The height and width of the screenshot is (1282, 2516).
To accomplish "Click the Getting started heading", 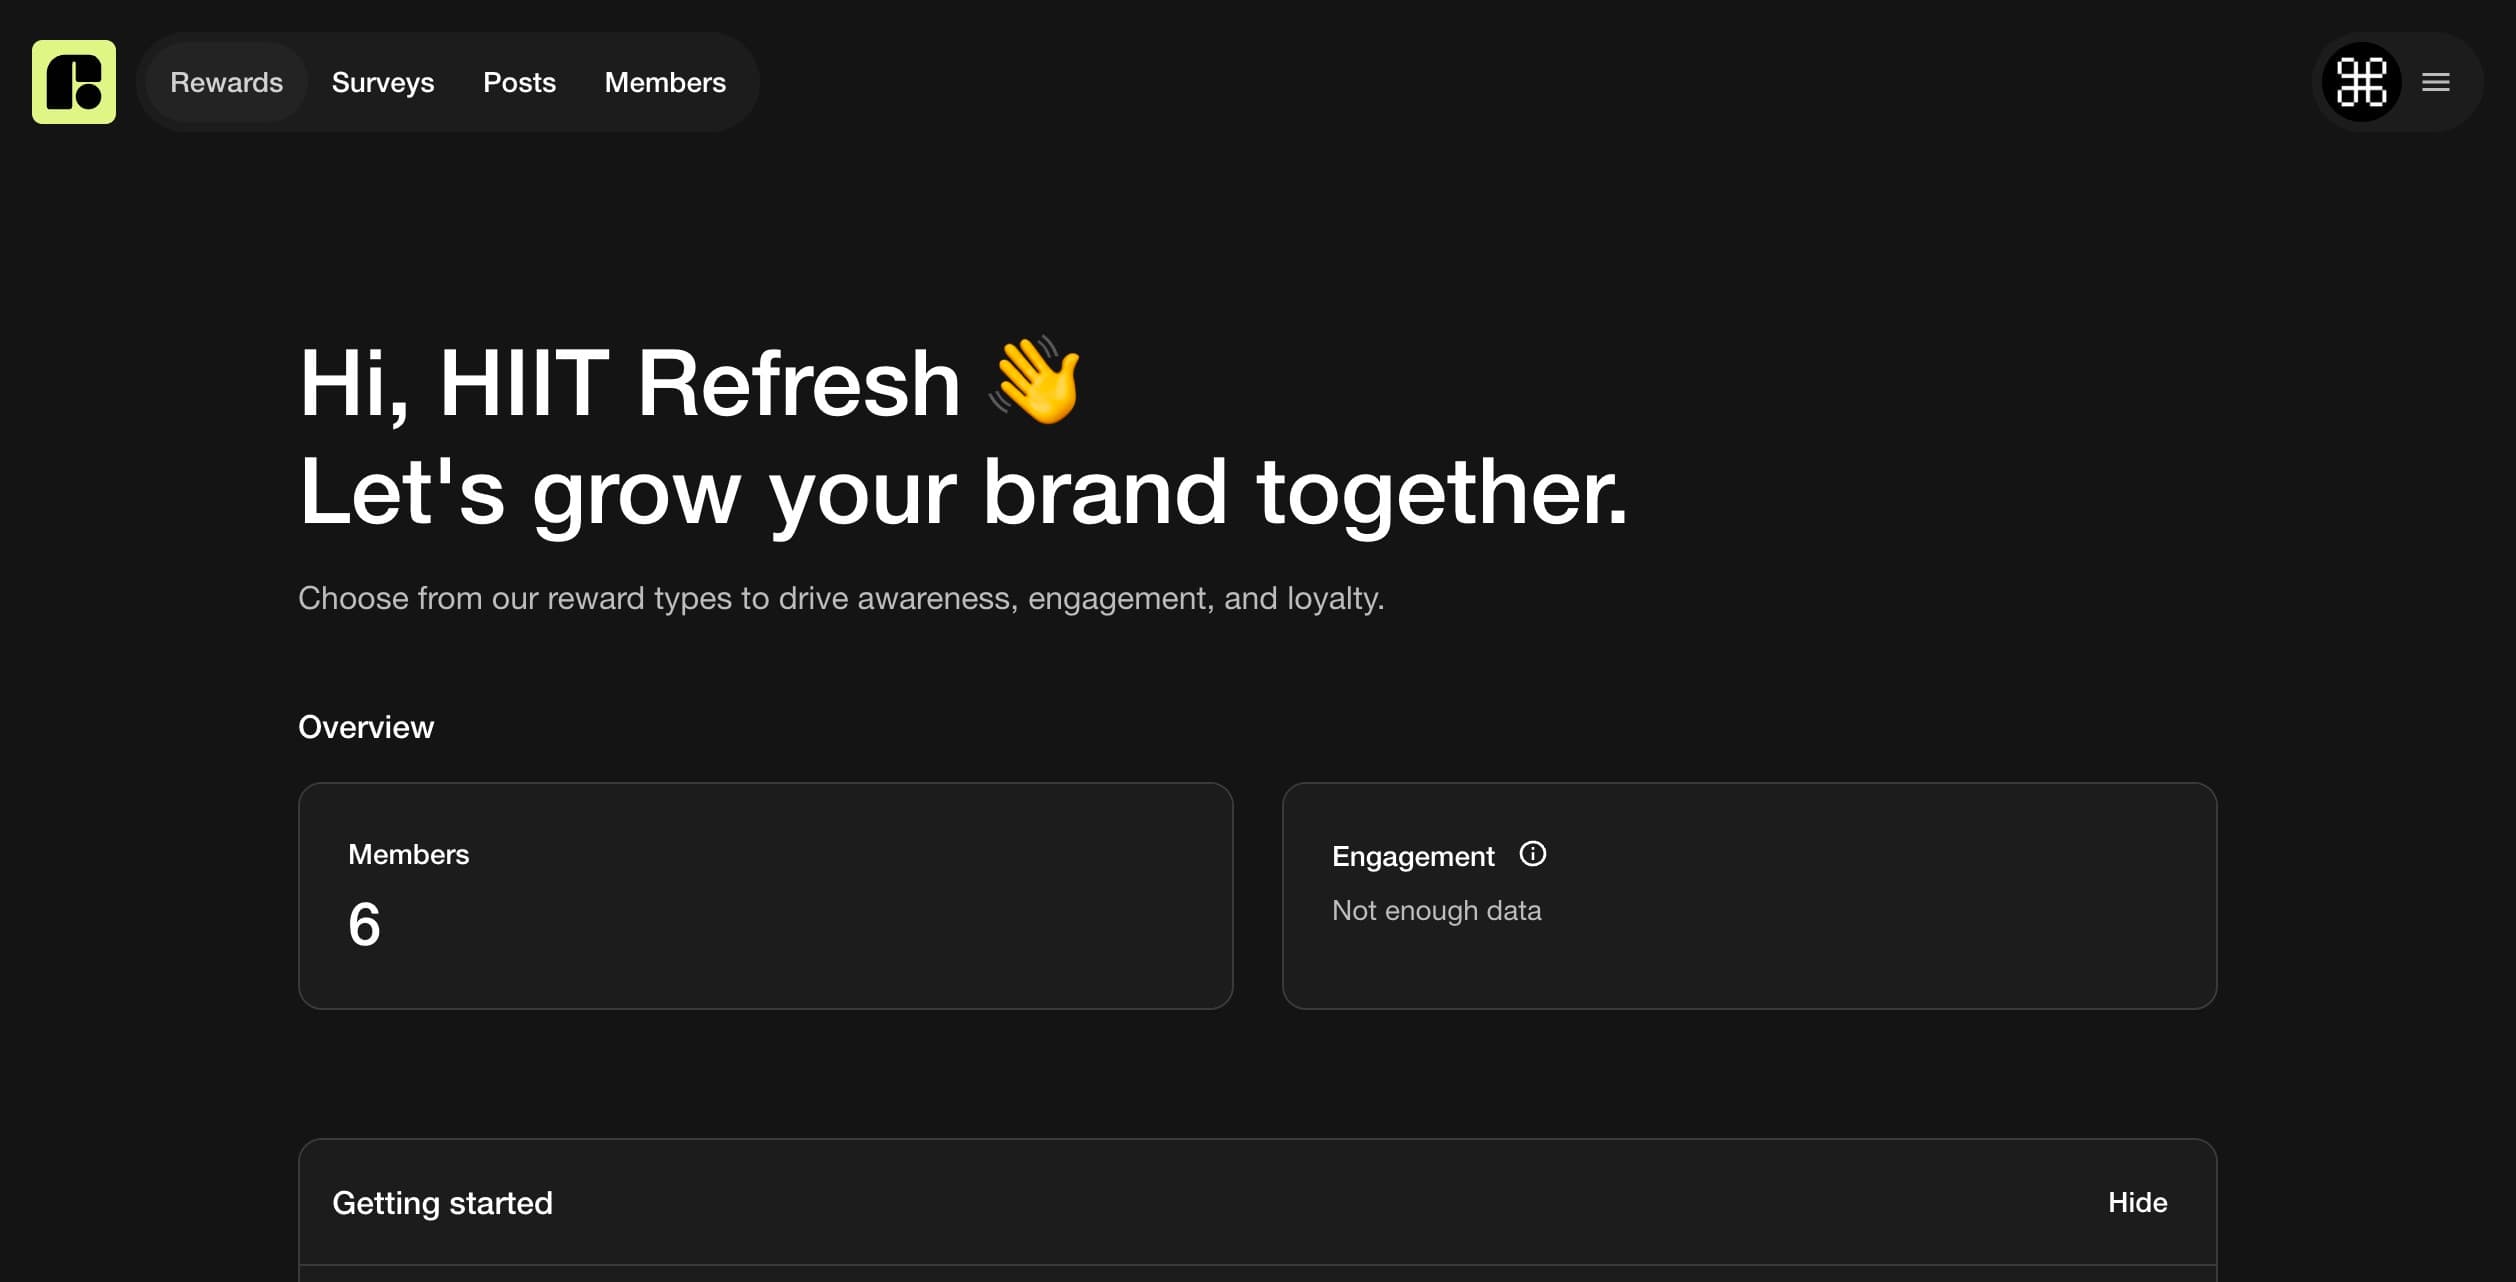I will [x=442, y=1203].
